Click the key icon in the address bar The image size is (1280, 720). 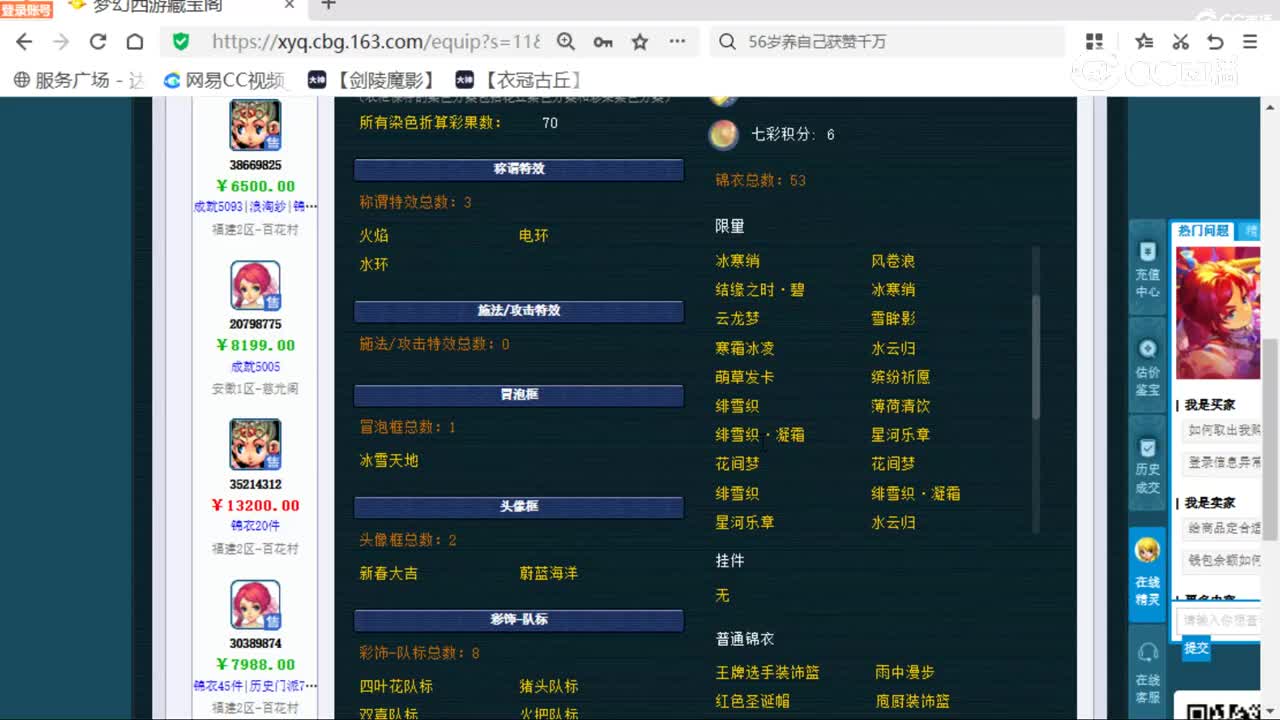(602, 42)
